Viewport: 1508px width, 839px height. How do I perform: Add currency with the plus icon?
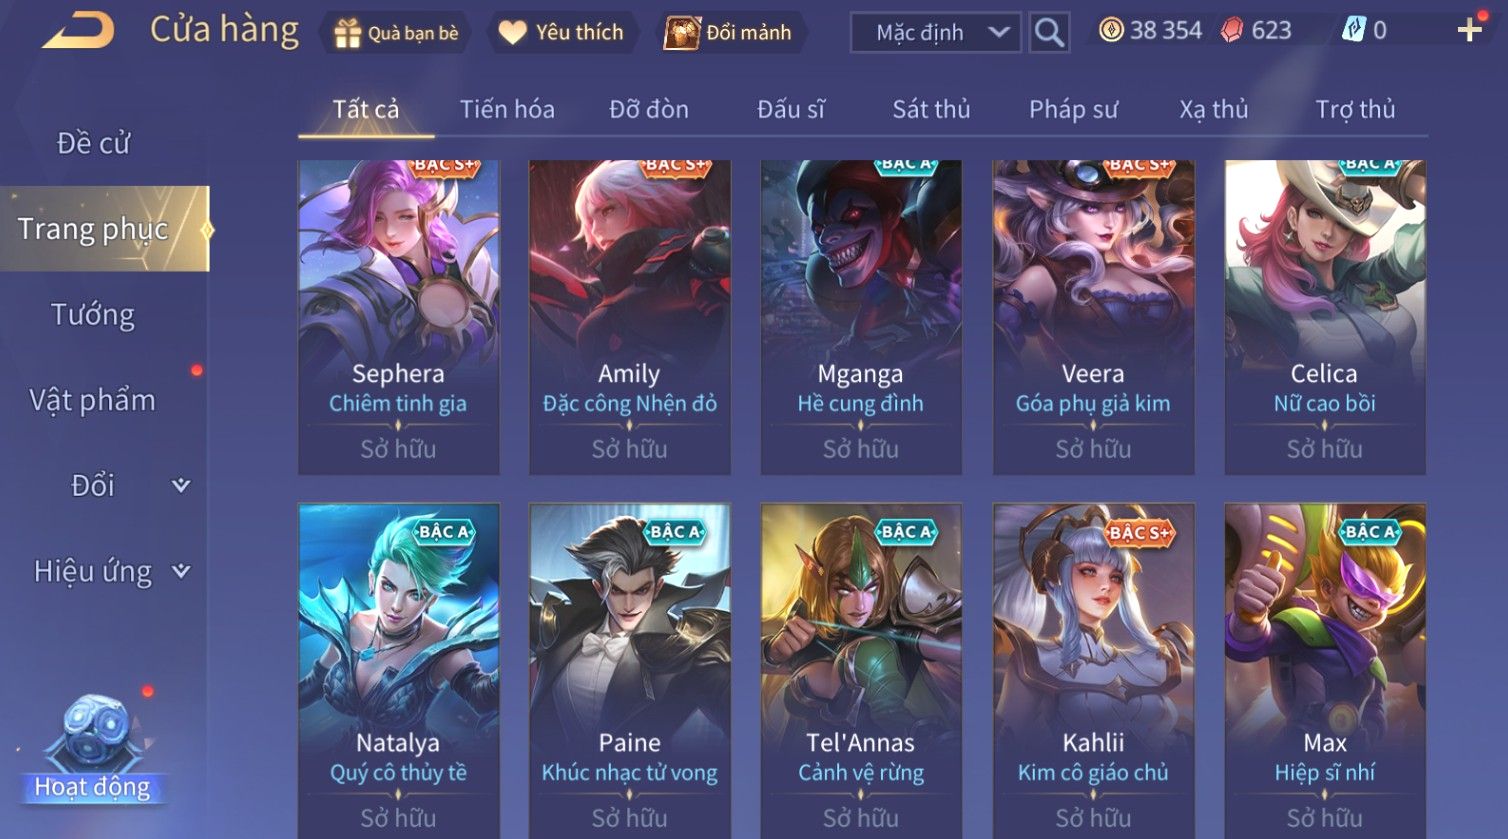coord(1469,30)
